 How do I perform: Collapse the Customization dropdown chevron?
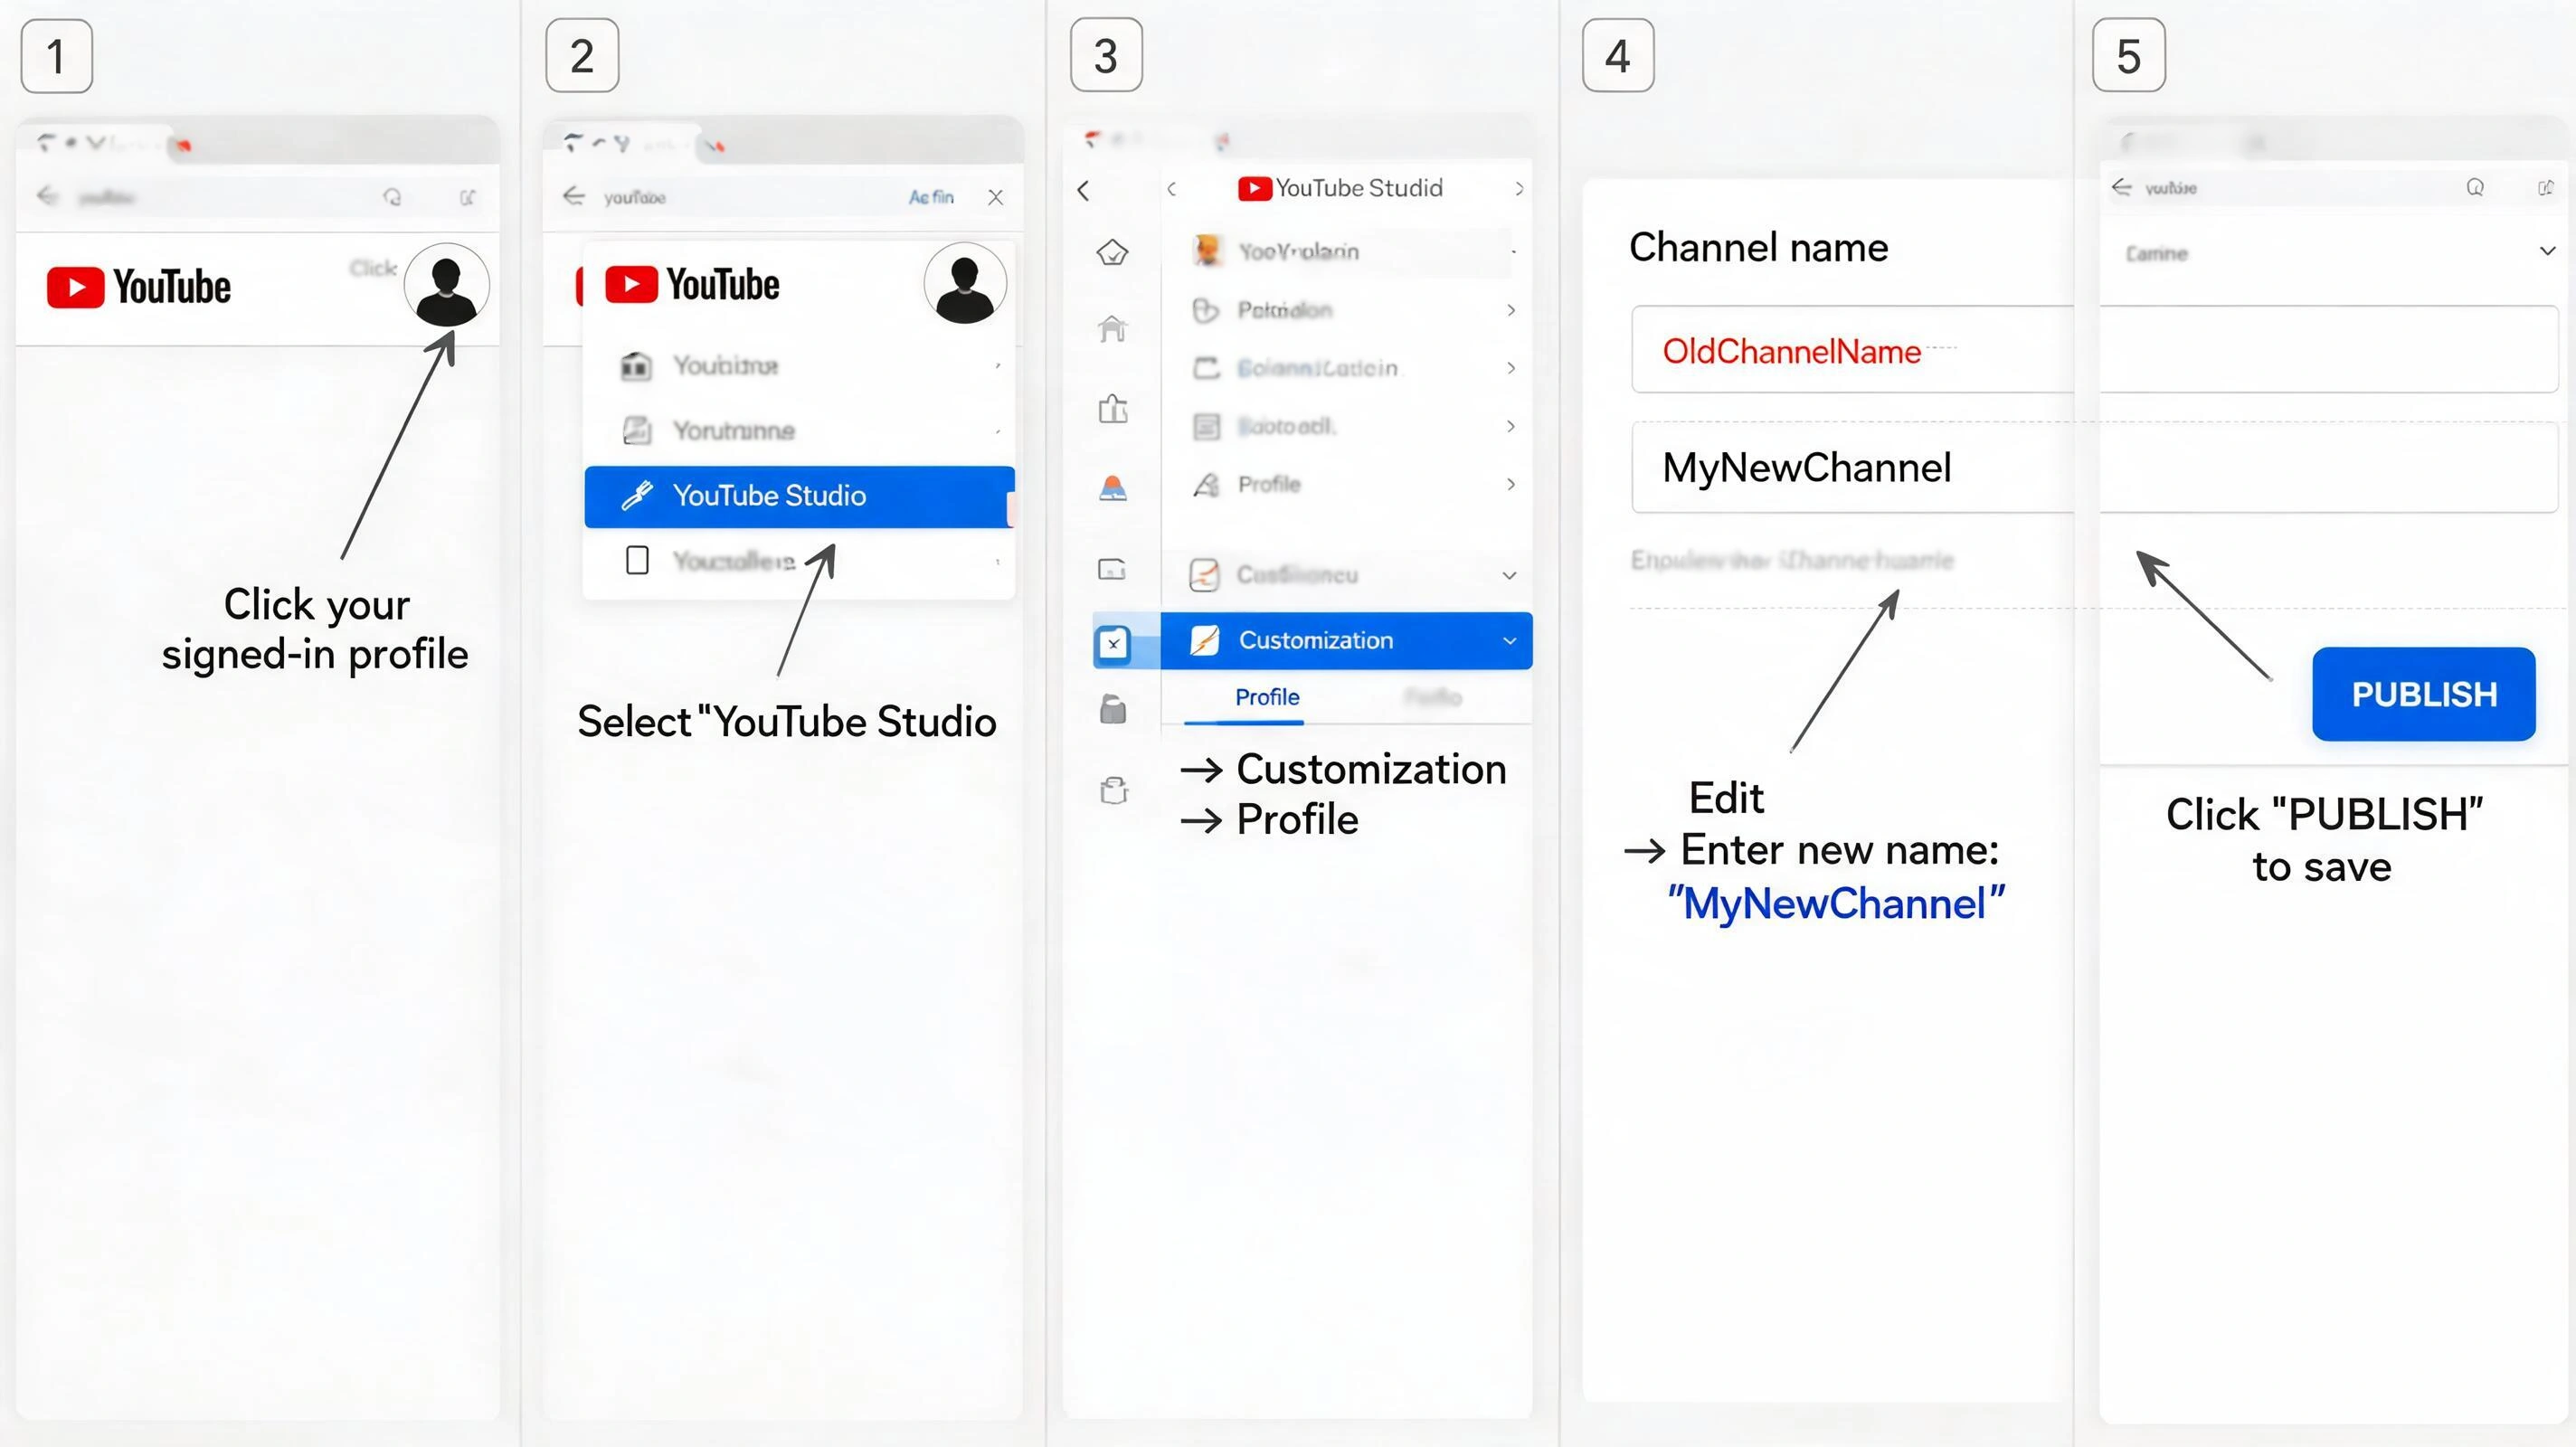(1509, 640)
